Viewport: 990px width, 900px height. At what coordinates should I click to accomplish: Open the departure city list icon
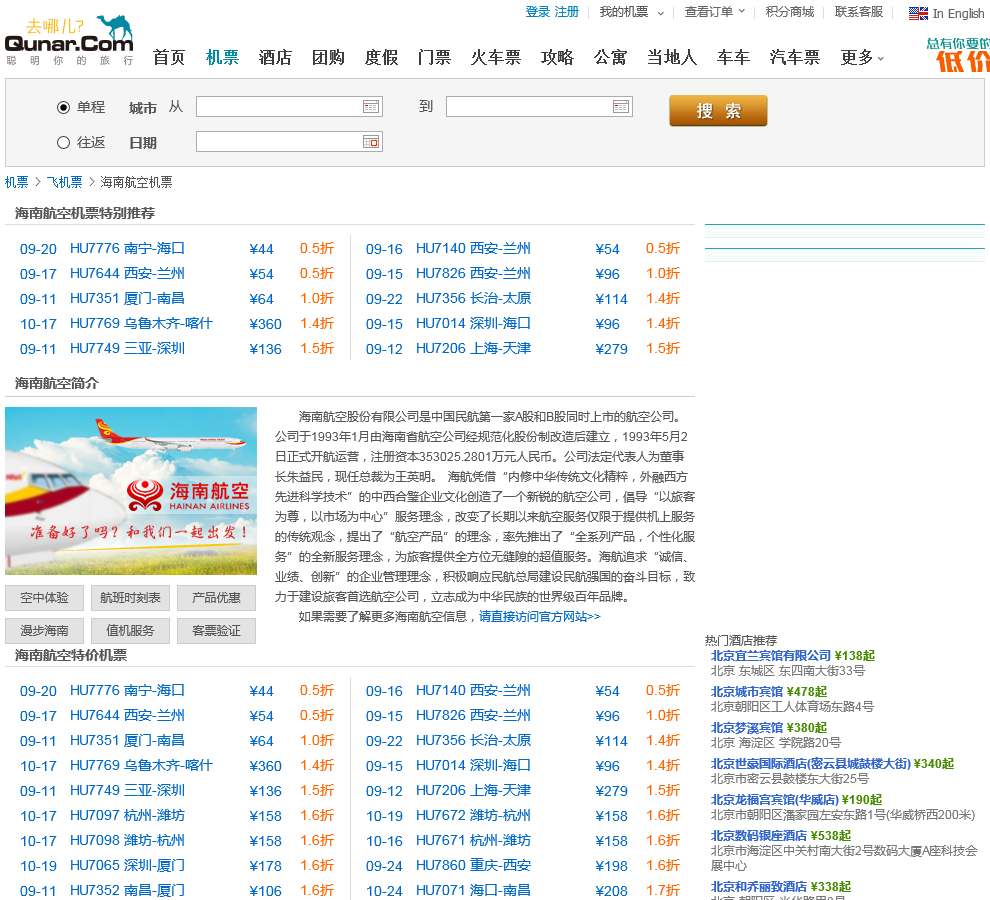point(371,106)
